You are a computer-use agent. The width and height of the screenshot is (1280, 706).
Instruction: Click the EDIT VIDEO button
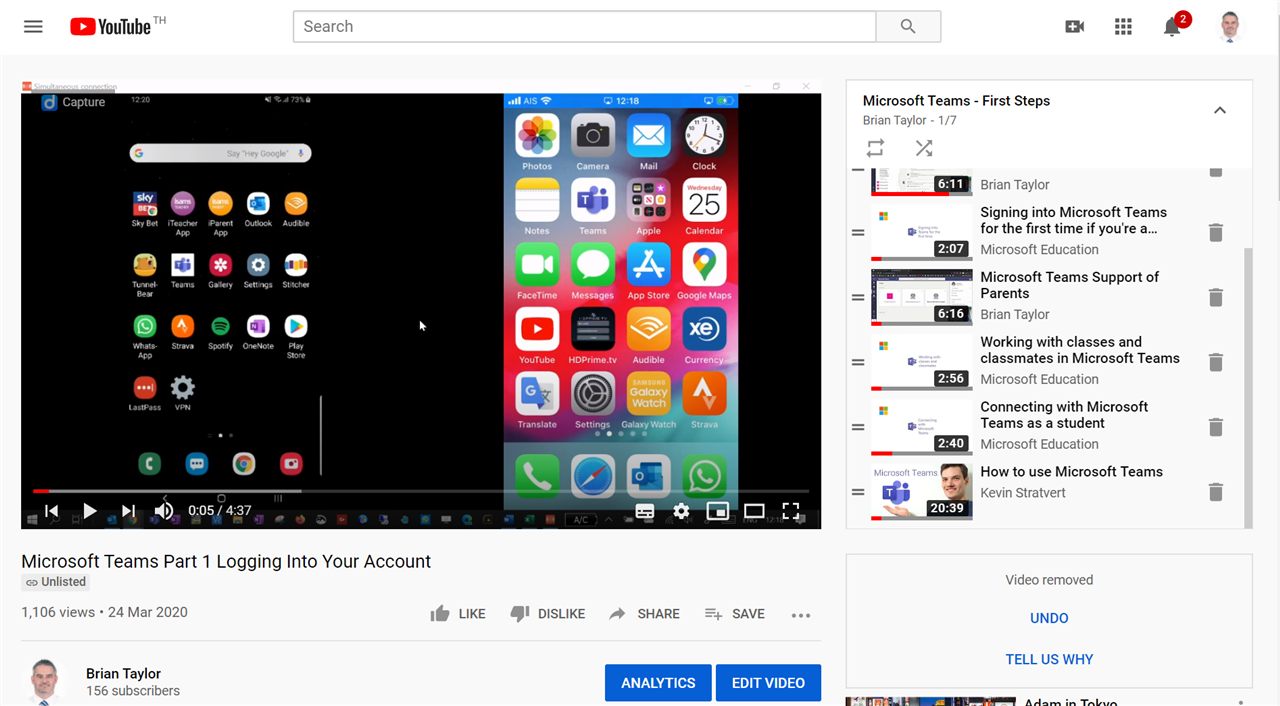[768, 683]
